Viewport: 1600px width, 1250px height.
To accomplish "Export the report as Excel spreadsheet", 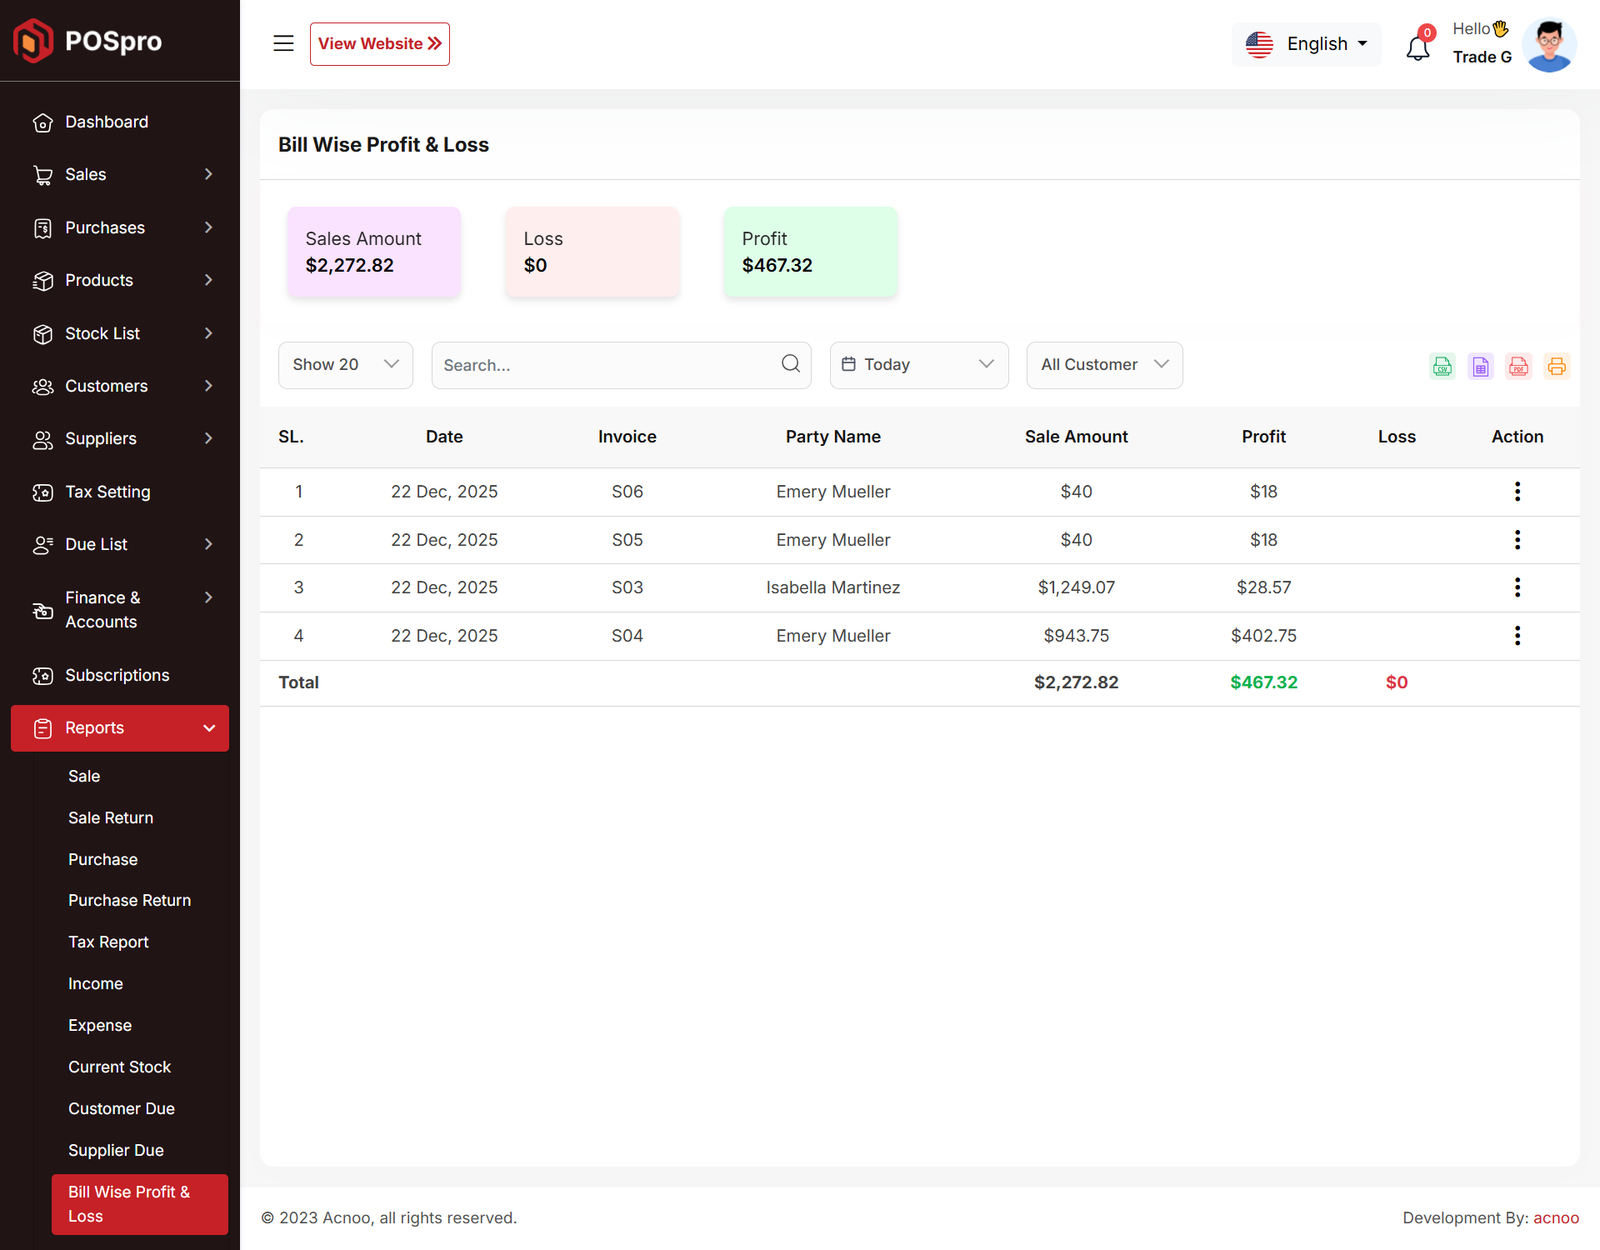I will [1480, 366].
